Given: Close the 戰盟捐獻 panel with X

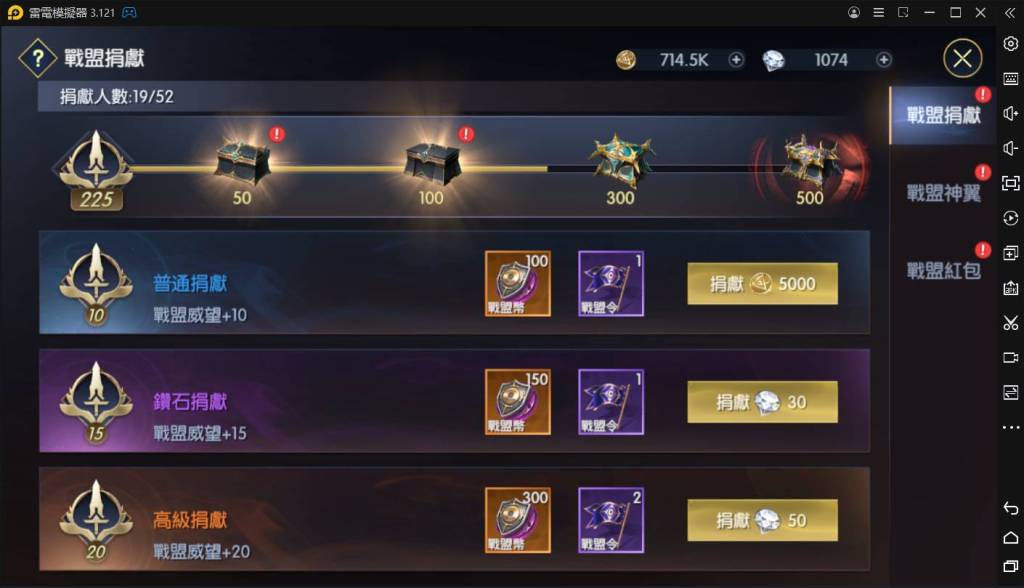Looking at the screenshot, I should coord(963,59).
